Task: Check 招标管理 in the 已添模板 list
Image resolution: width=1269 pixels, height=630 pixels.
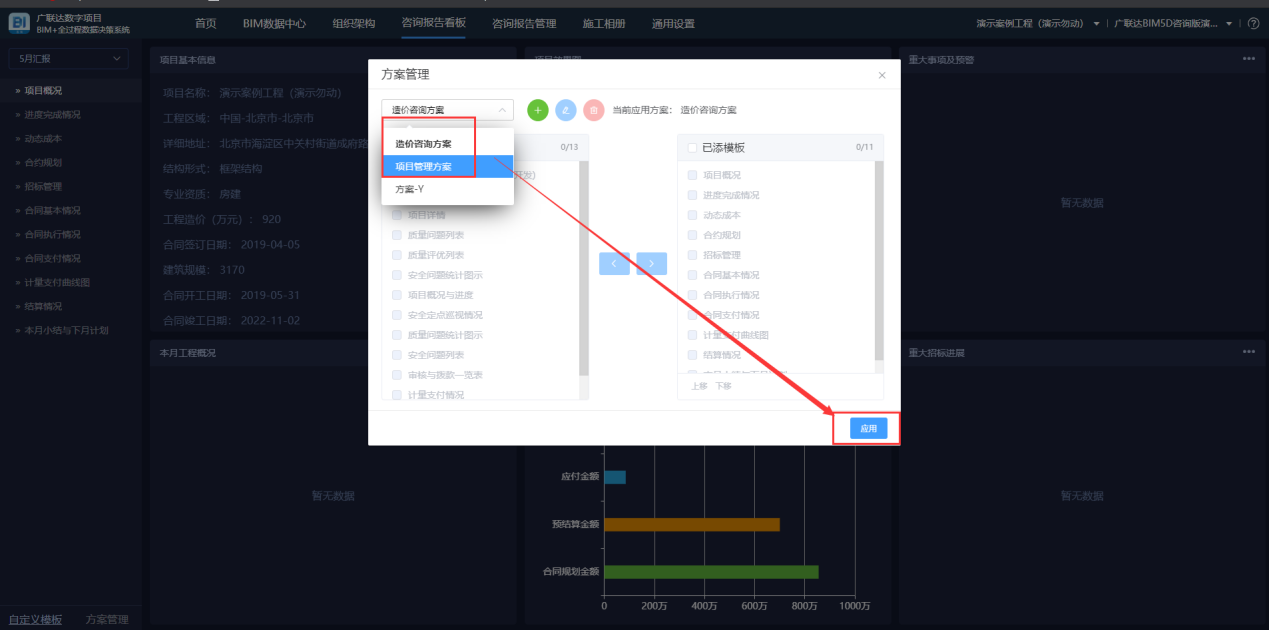Action: click(692, 255)
